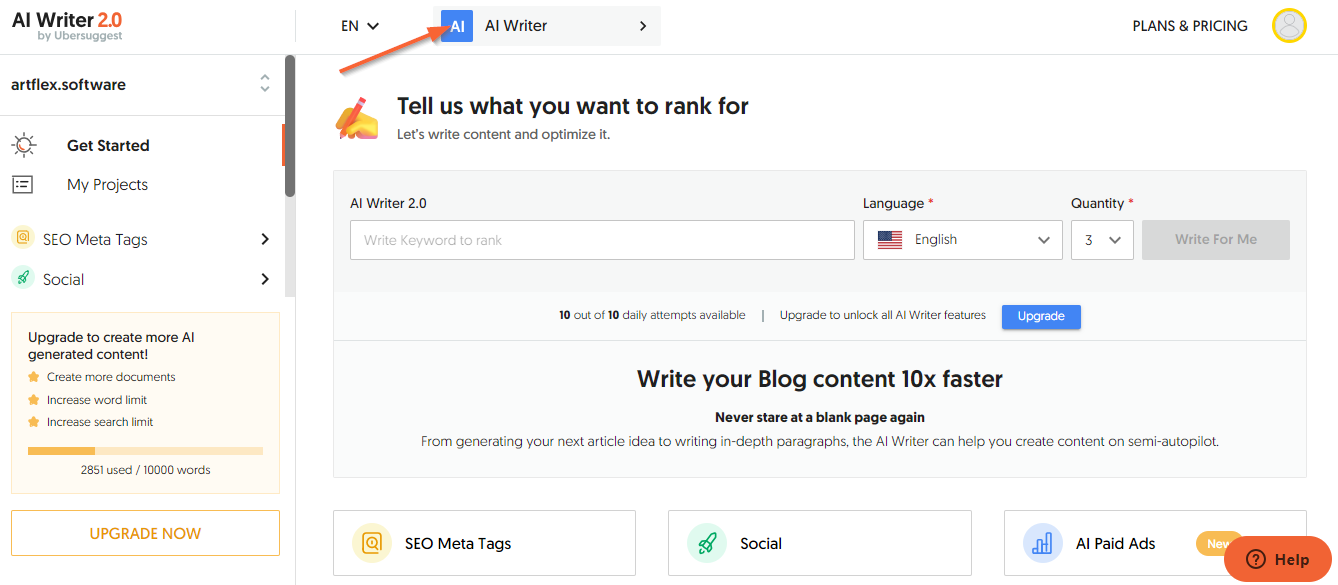
Task: Click the blue AI badge icon
Action: 457,27
